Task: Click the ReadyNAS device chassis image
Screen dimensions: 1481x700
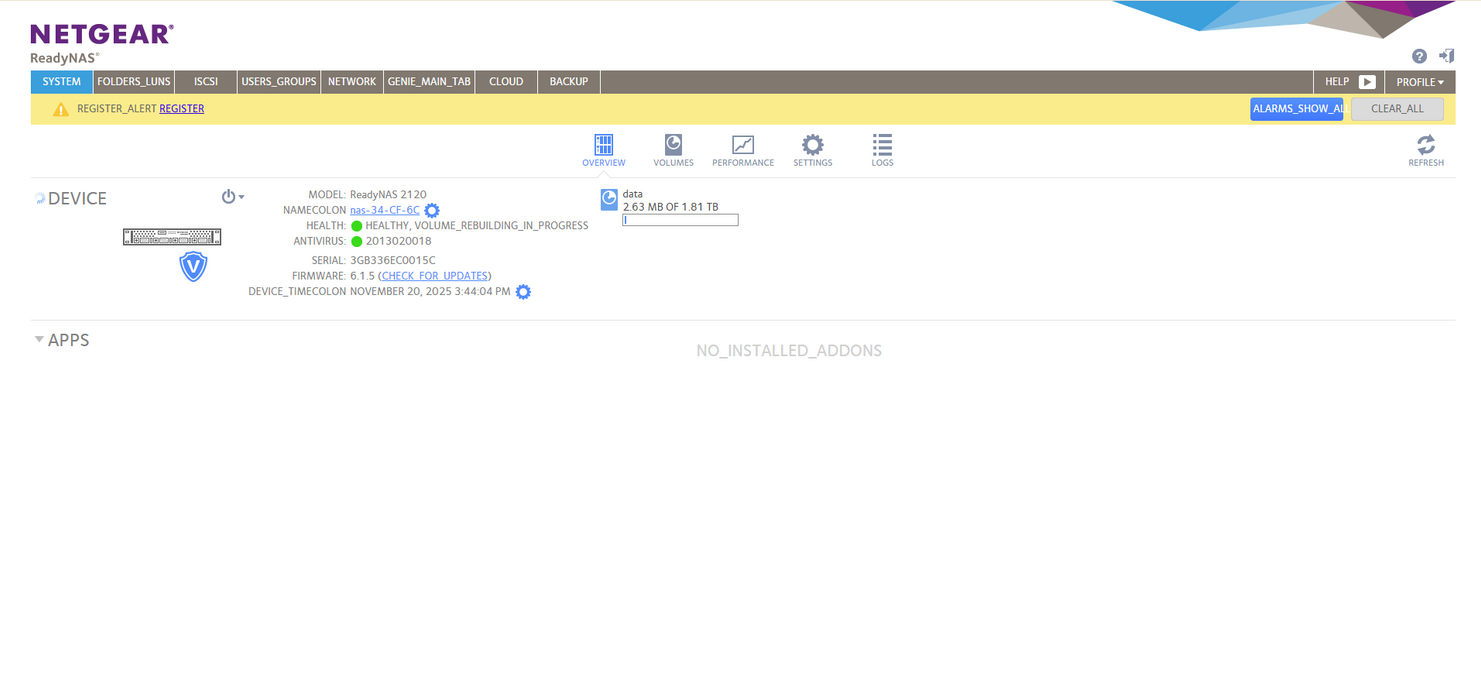Action: coord(172,237)
